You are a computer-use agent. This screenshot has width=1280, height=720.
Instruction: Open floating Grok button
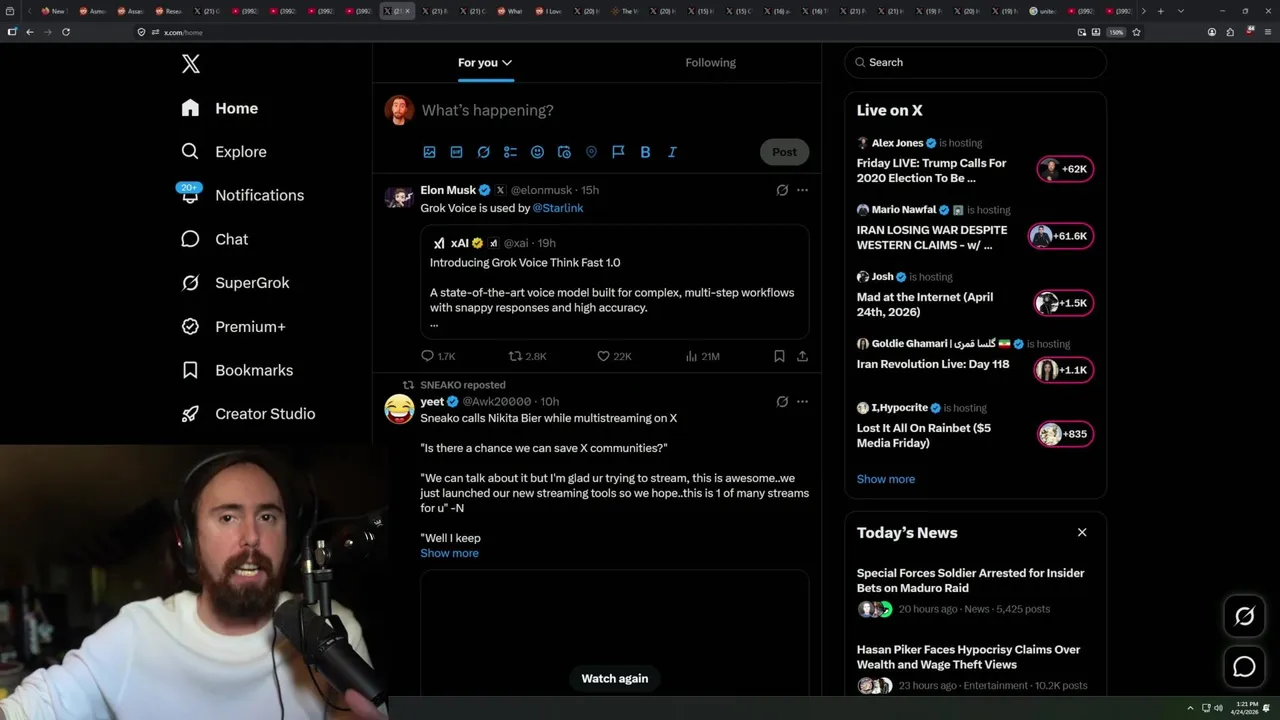pyautogui.click(x=1244, y=617)
